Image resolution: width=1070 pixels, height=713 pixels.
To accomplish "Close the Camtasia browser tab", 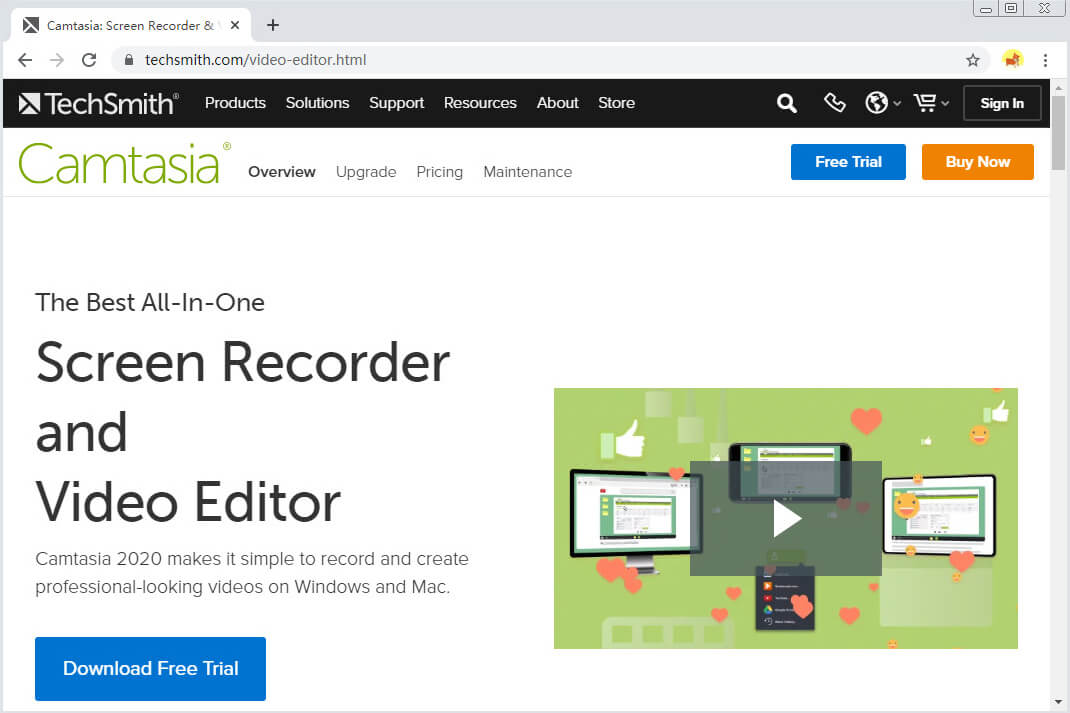I will [x=235, y=25].
